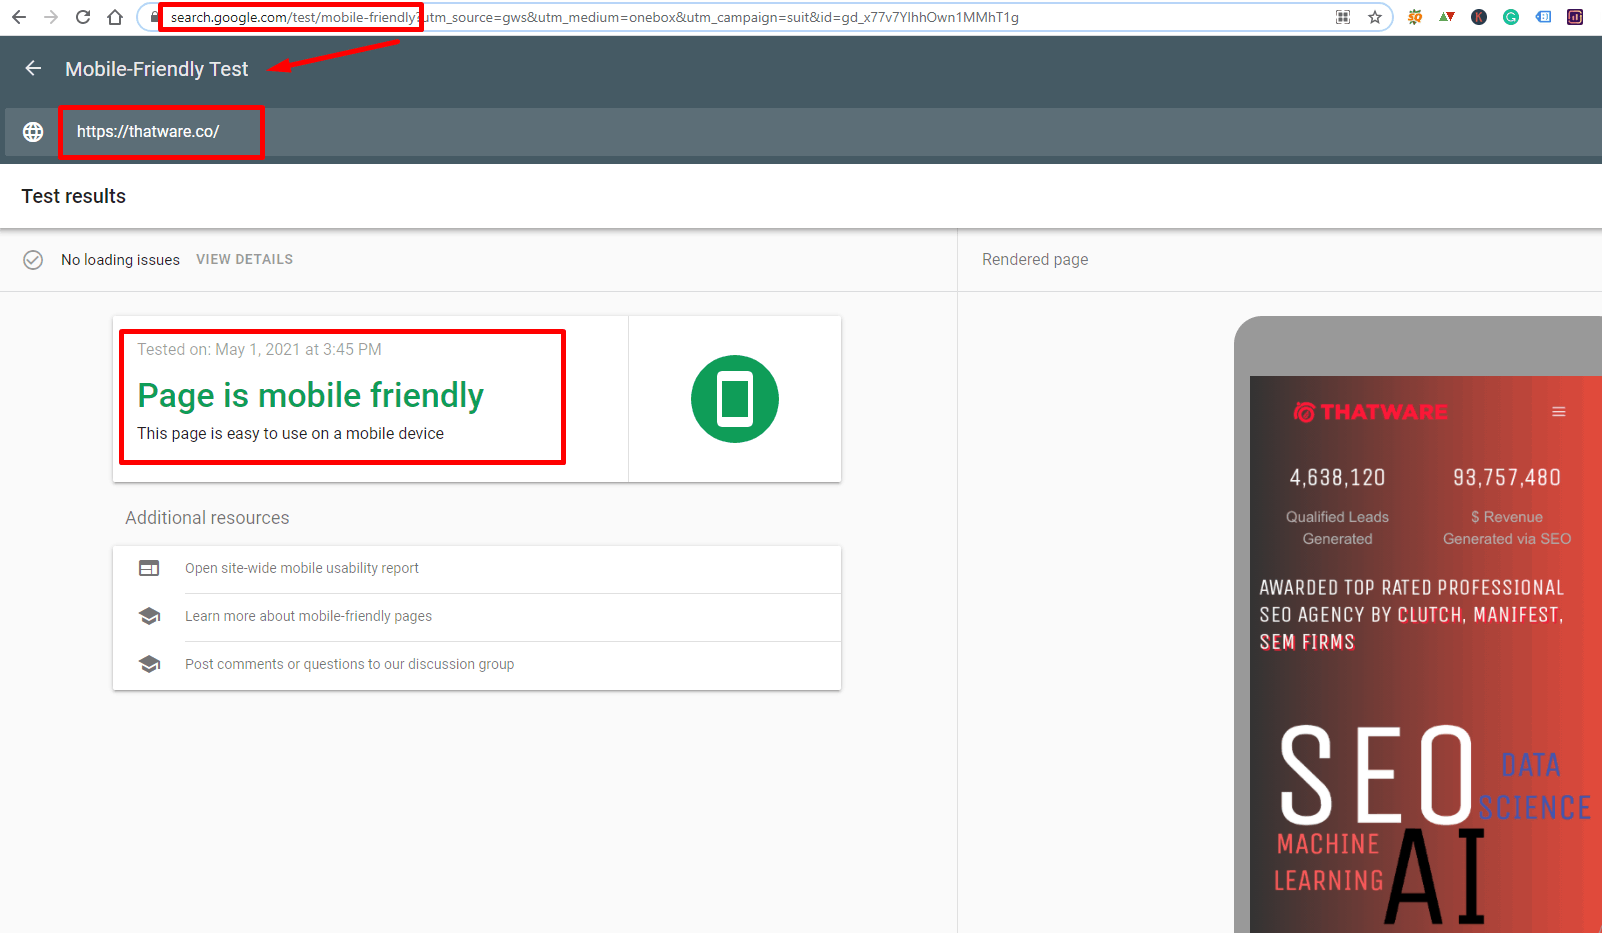This screenshot has width=1602, height=933.
Task: Click Tested on May 1, 2021 text
Action: coord(259,349)
